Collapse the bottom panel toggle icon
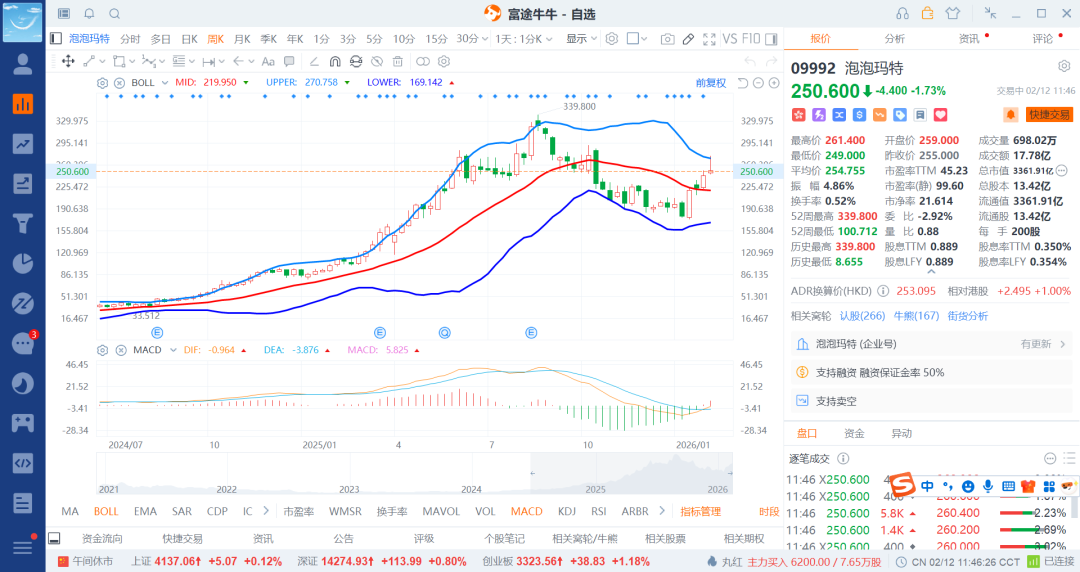The image size is (1080, 572). point(54,538)
